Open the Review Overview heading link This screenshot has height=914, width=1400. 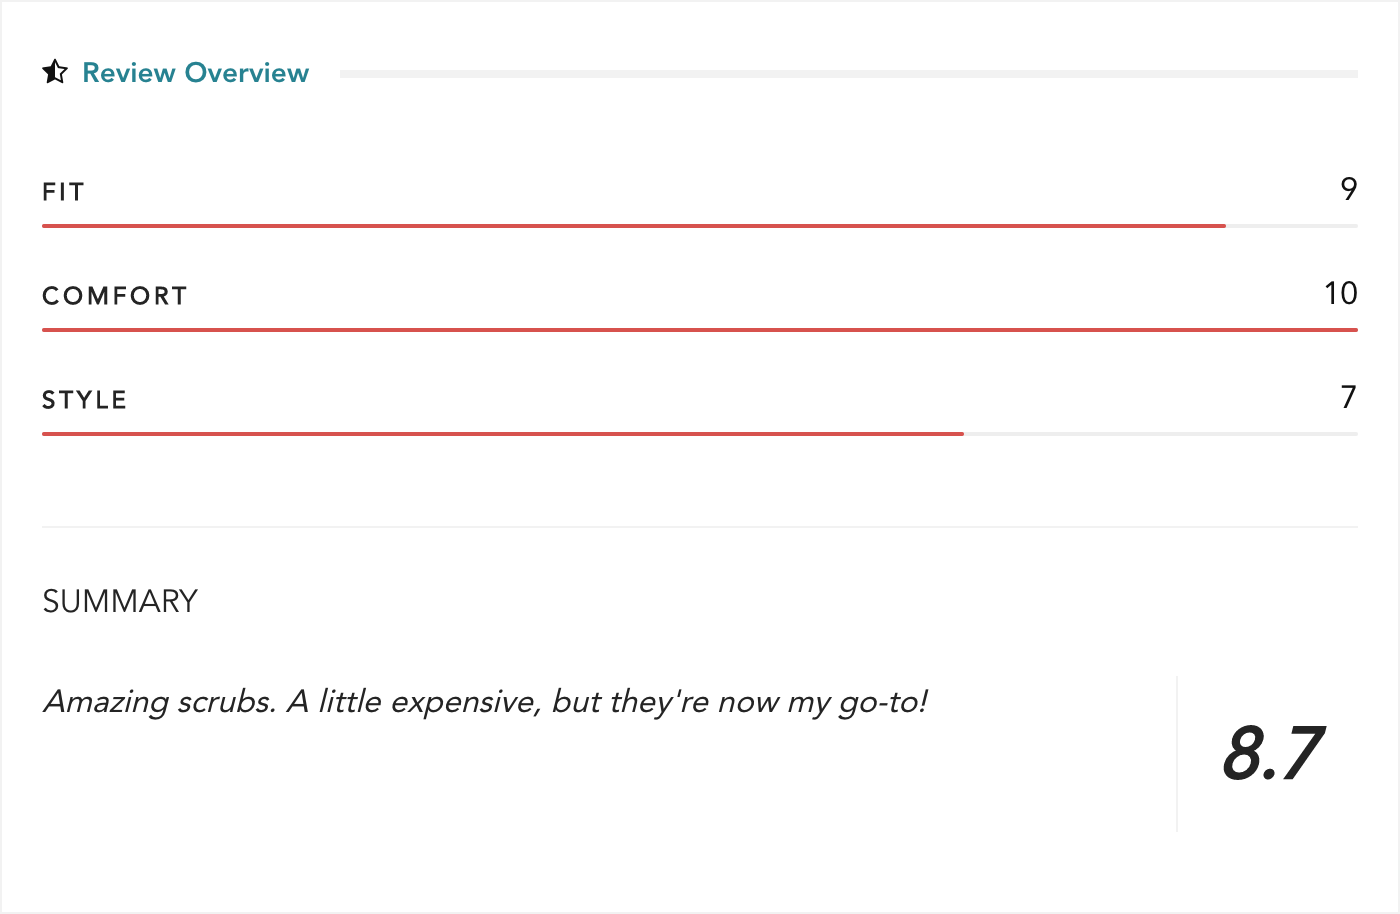click(196, 73)
